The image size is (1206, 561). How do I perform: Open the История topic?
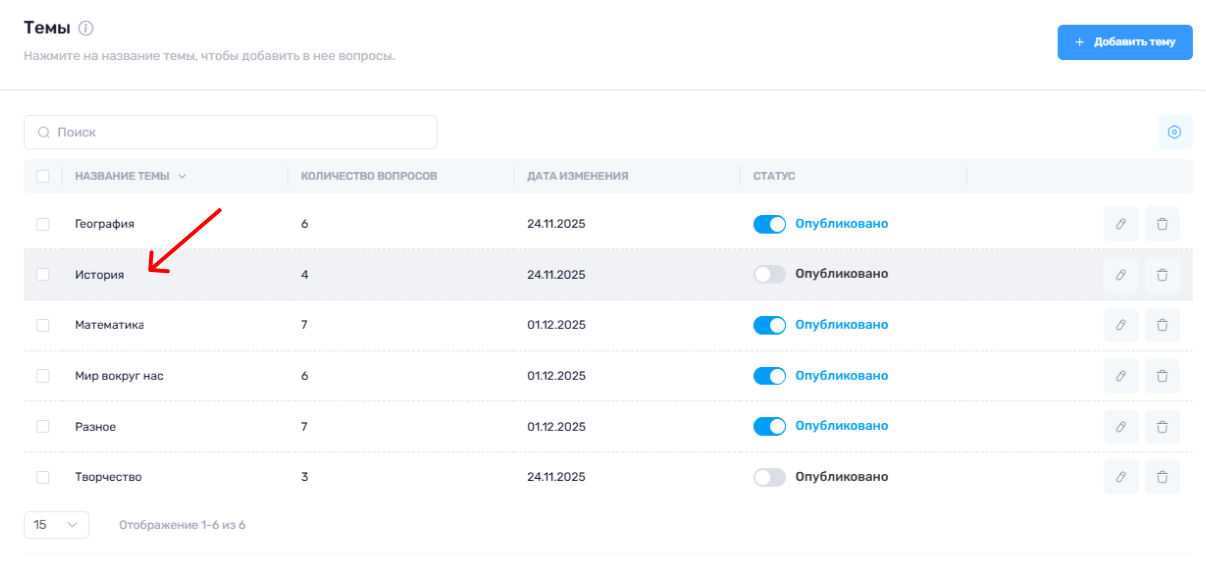[100, 274]
